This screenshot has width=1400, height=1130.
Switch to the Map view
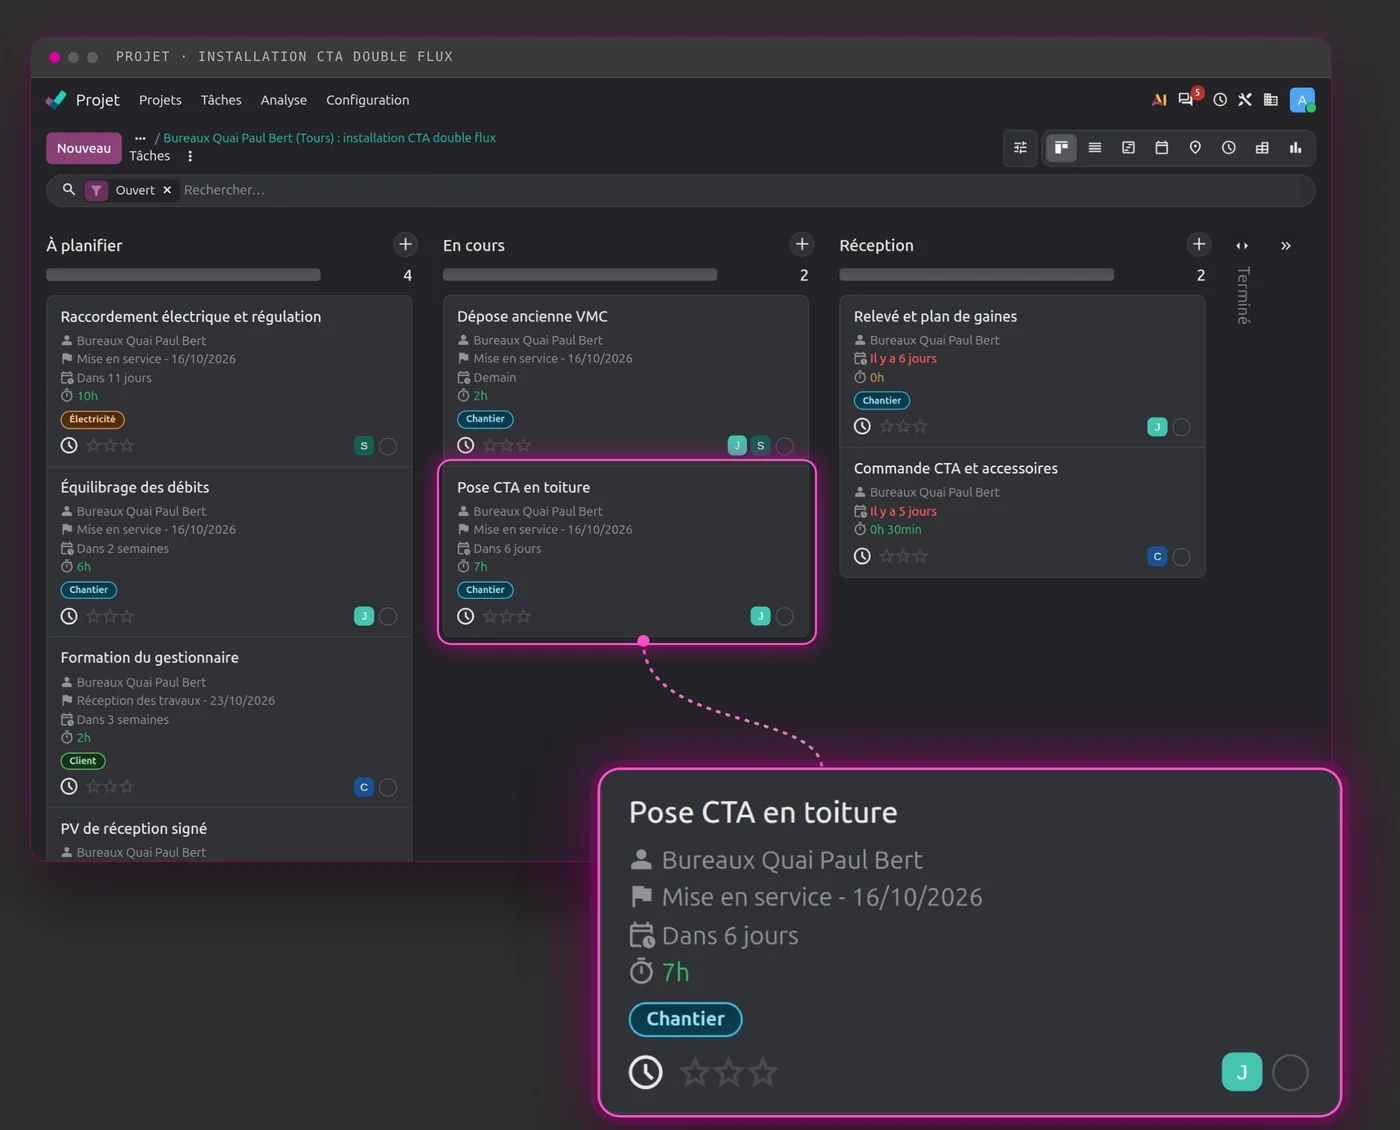click(x=1195, y=148)
